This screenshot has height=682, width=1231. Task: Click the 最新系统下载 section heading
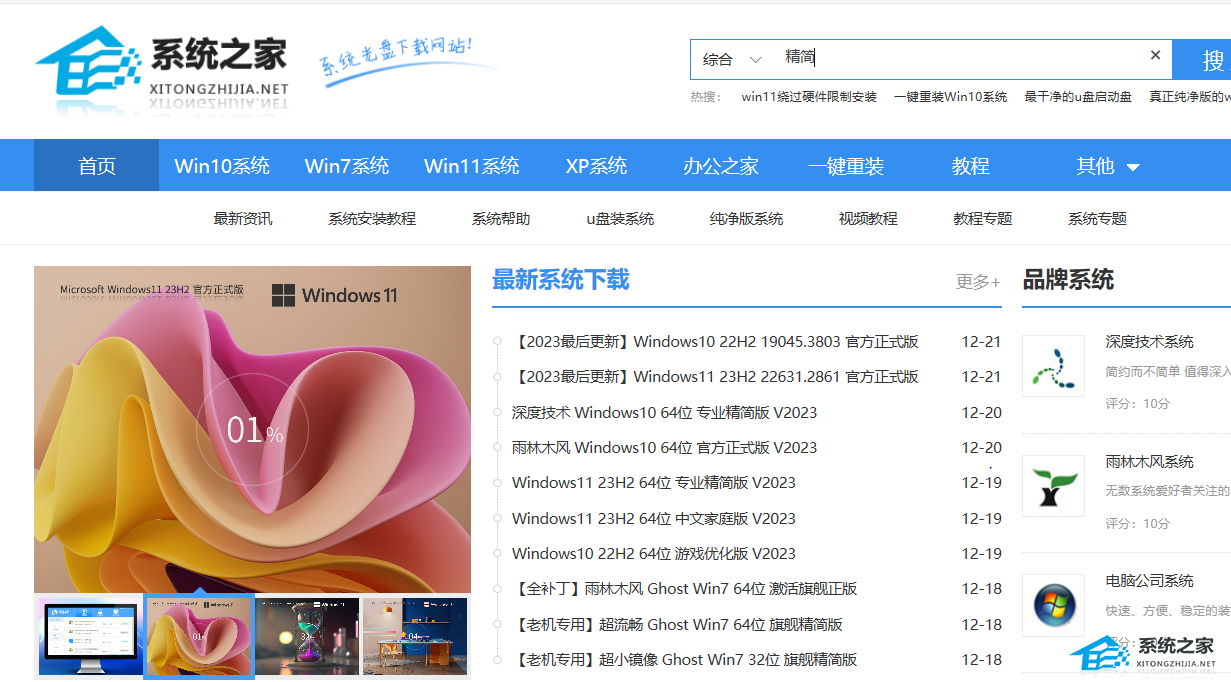pyautogui.click(x=560, y=280)
